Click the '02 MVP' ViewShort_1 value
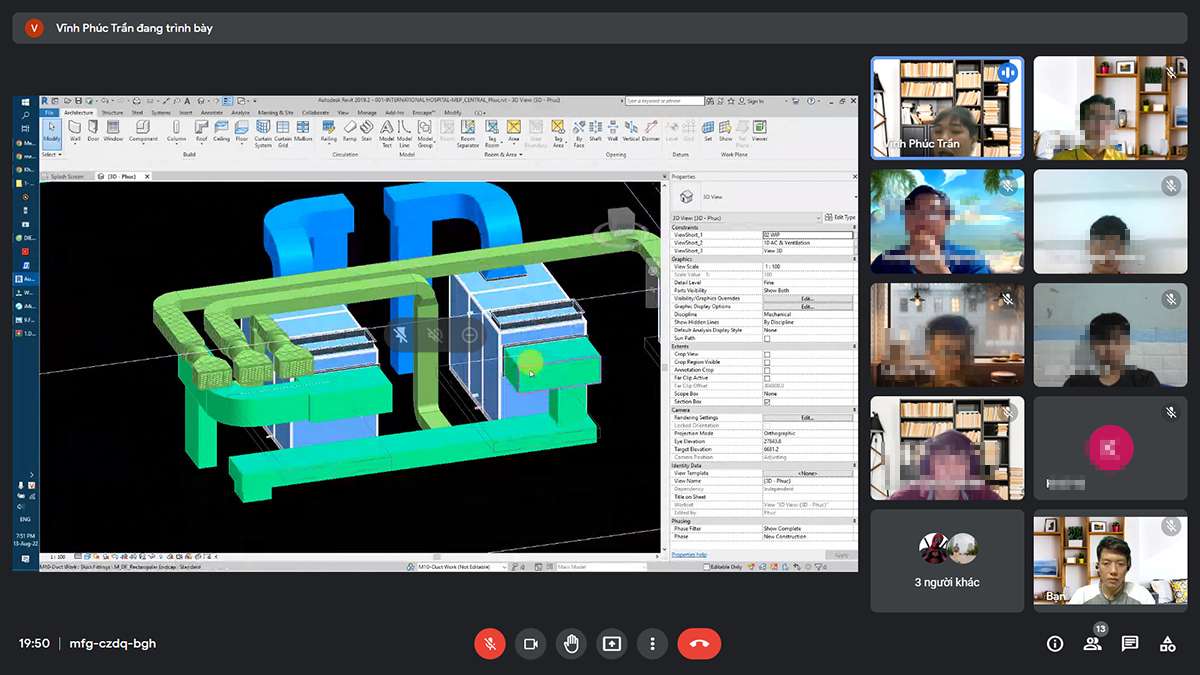This screenshot has height=675, width=1200. (808, 235)
